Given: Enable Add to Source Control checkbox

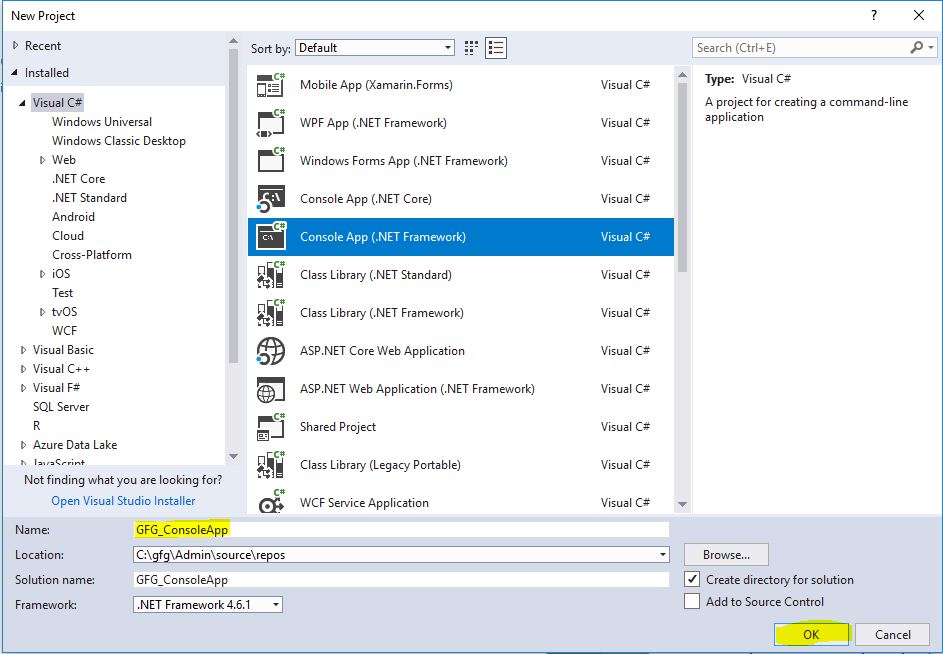Looking at the screenshot, I should pos(692,602).
